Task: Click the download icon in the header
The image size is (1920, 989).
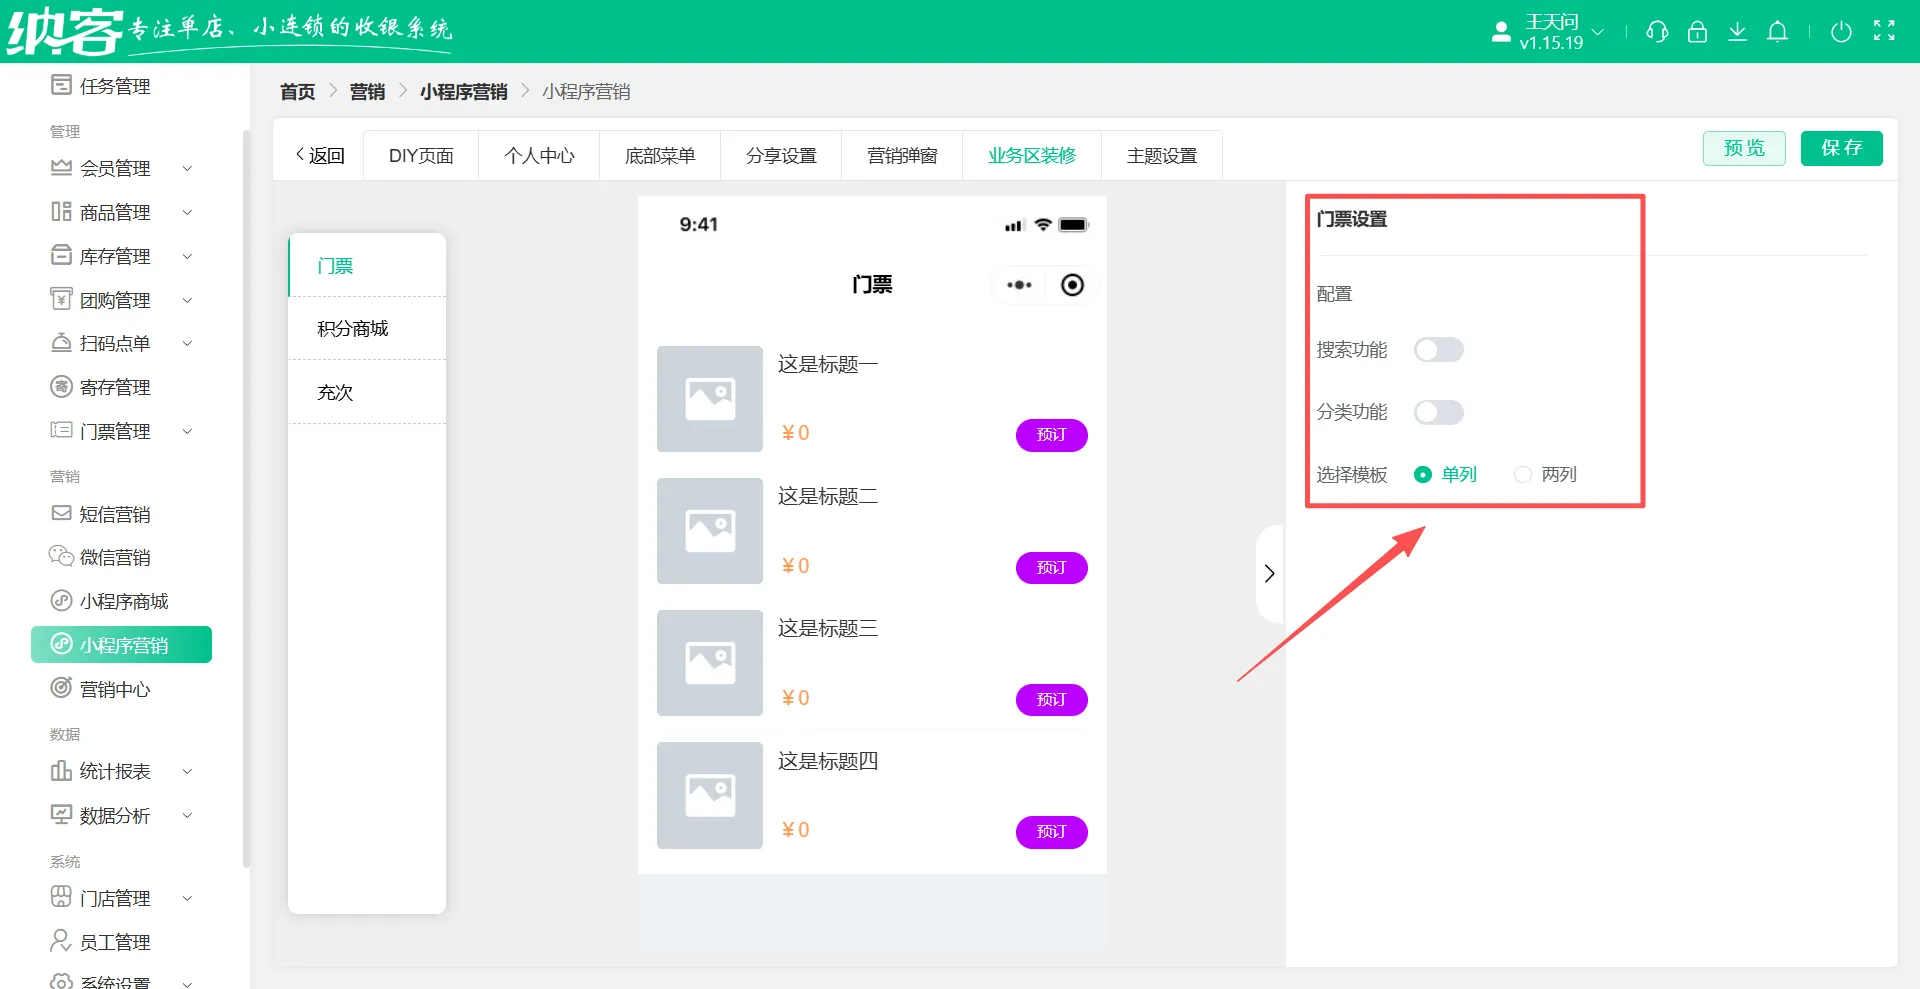Action: 1738,32
